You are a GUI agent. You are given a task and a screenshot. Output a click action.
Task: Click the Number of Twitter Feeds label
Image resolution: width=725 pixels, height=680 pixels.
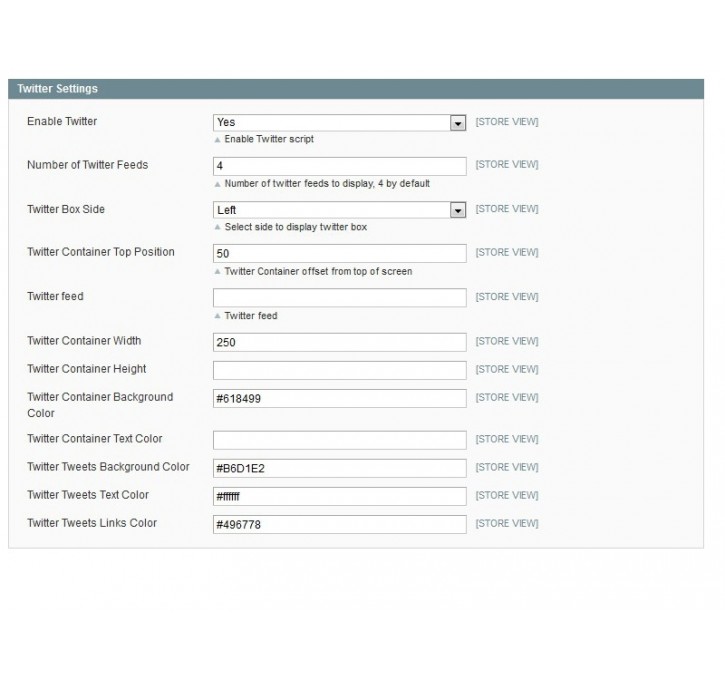[x=87, y=165]
